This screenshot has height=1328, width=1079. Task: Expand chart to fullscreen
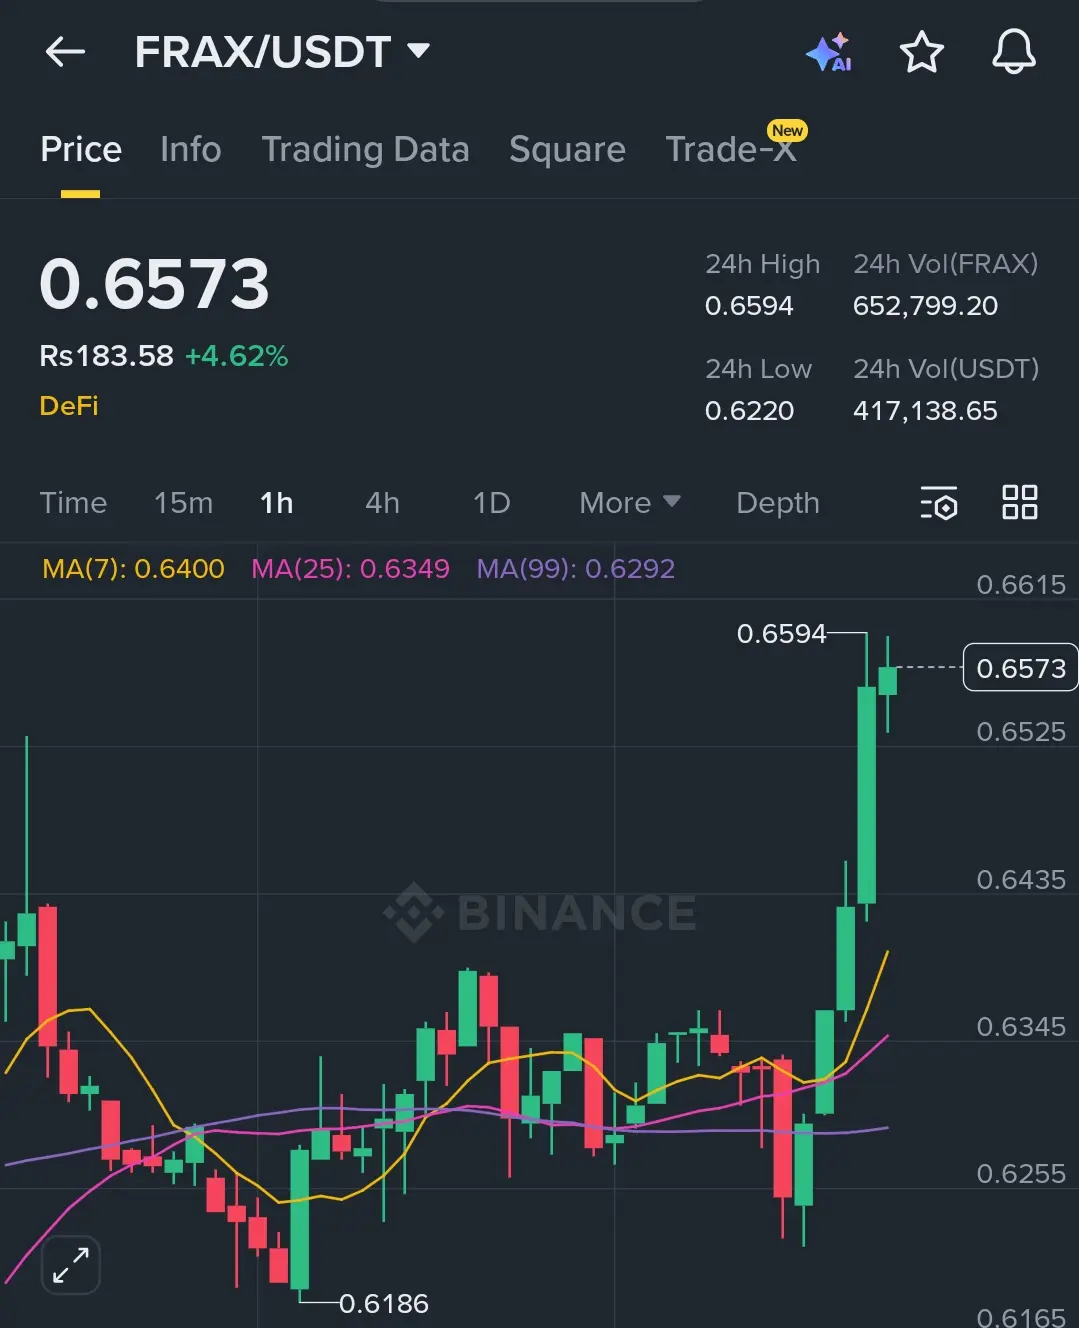71,1265
